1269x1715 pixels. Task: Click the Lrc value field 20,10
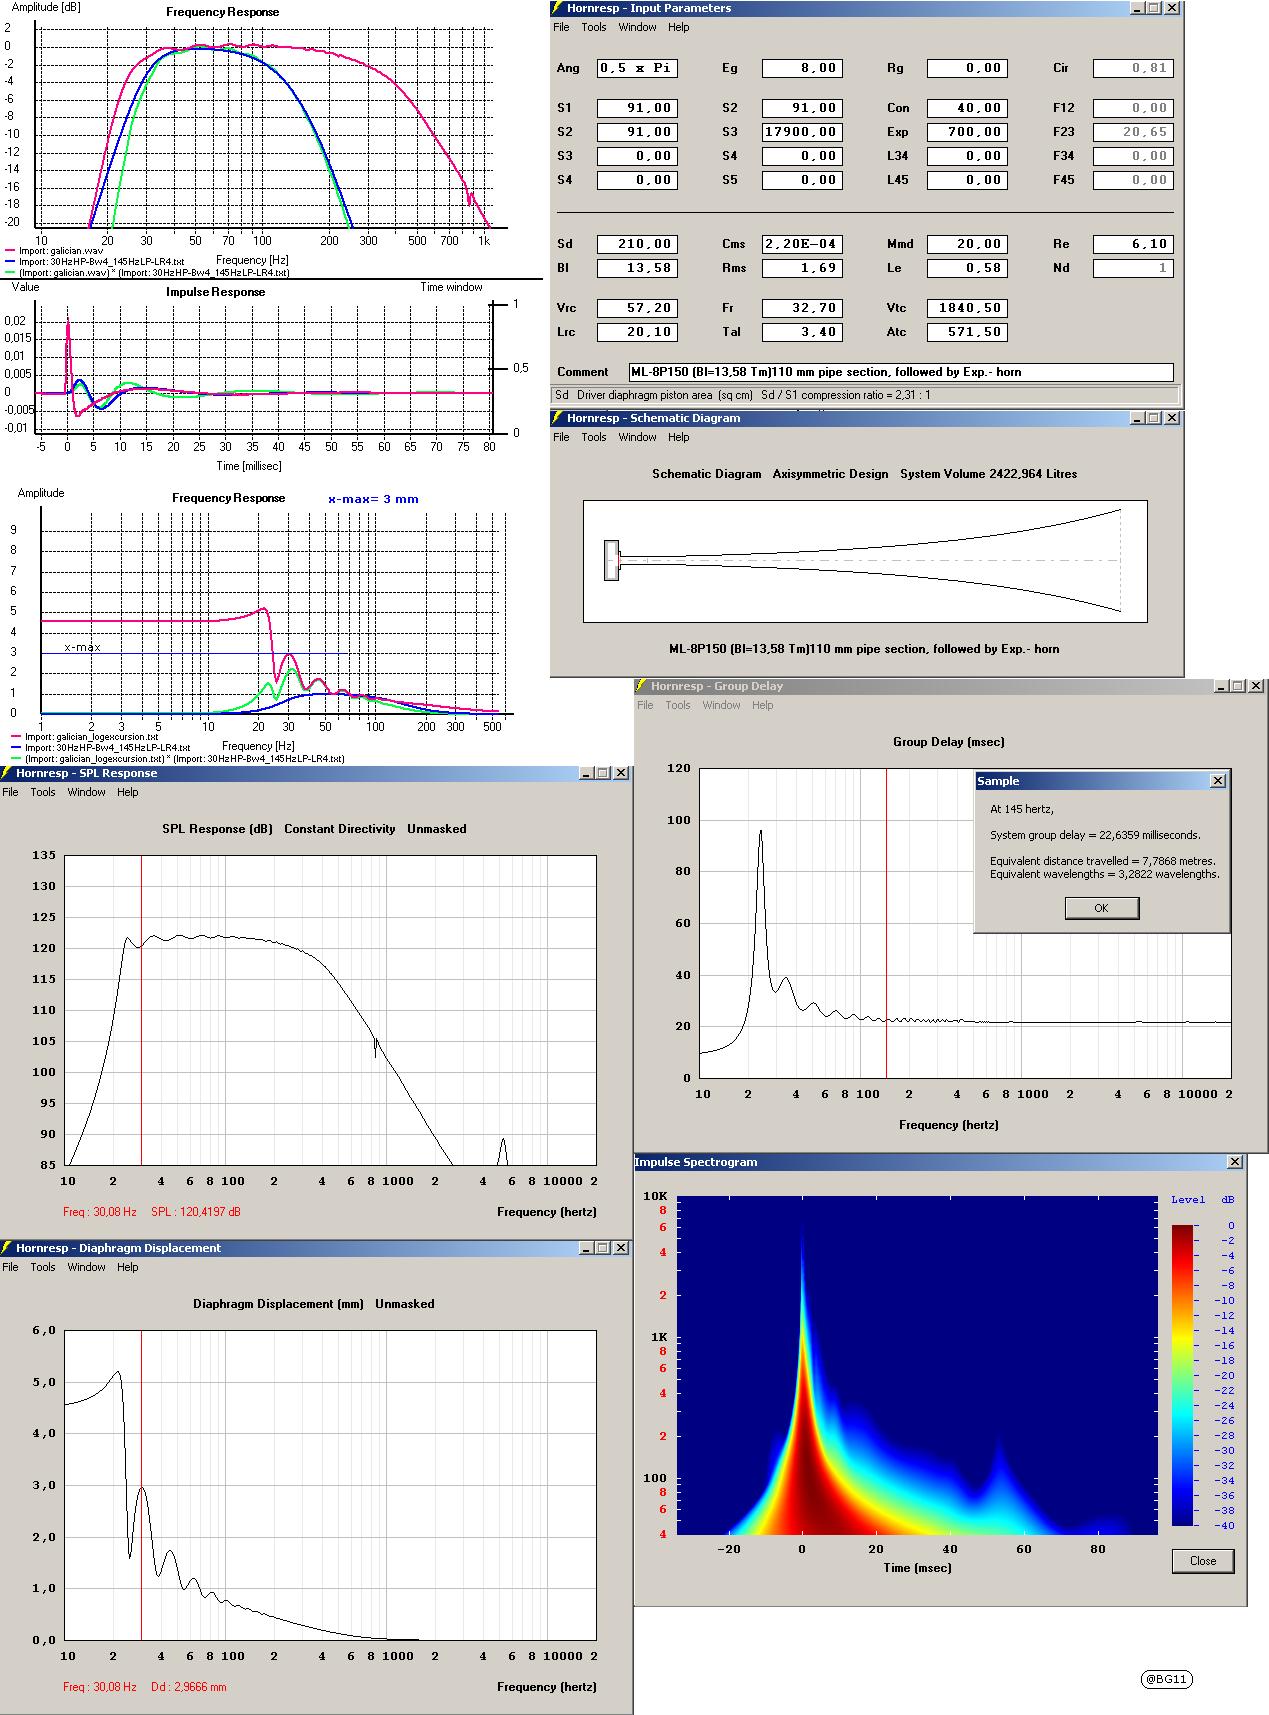coord(637,332)
